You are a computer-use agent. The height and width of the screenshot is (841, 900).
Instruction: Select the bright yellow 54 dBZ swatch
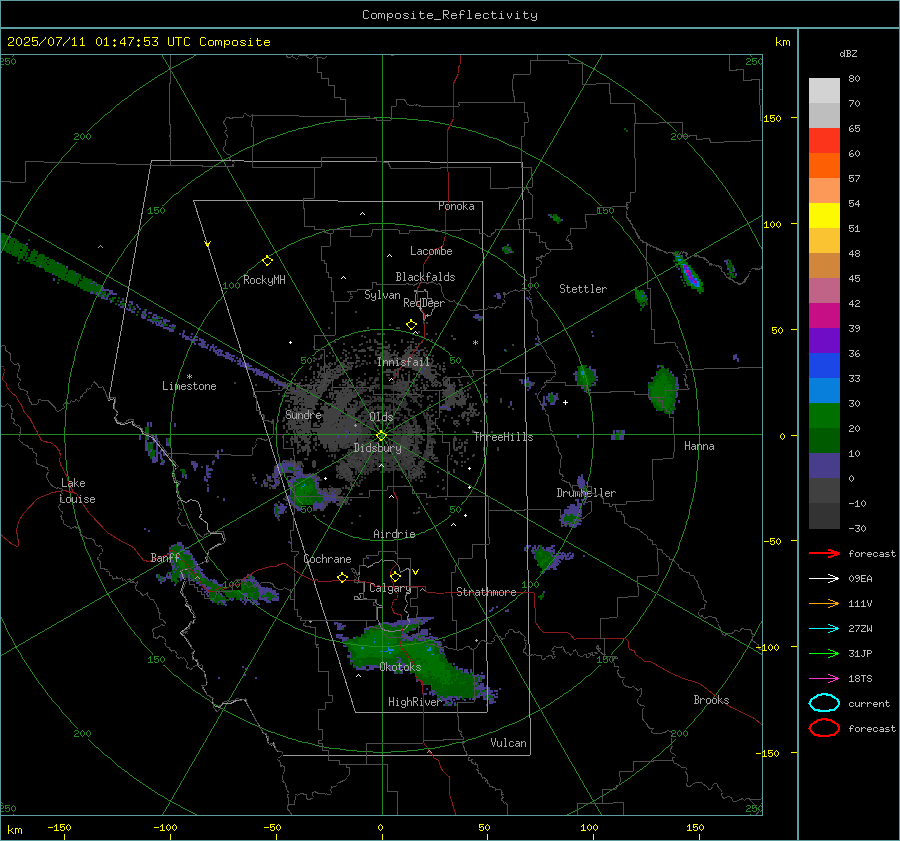tap(824, 215)
